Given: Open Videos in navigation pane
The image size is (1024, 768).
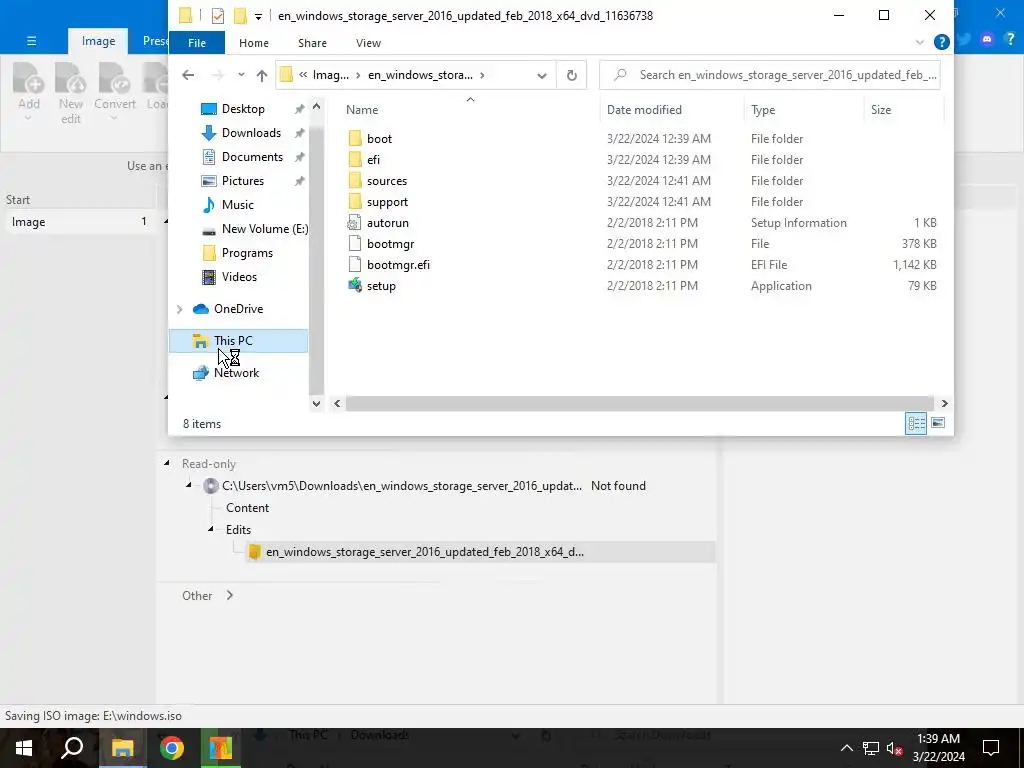Looking at the screenshot, I should coord(239,277).
